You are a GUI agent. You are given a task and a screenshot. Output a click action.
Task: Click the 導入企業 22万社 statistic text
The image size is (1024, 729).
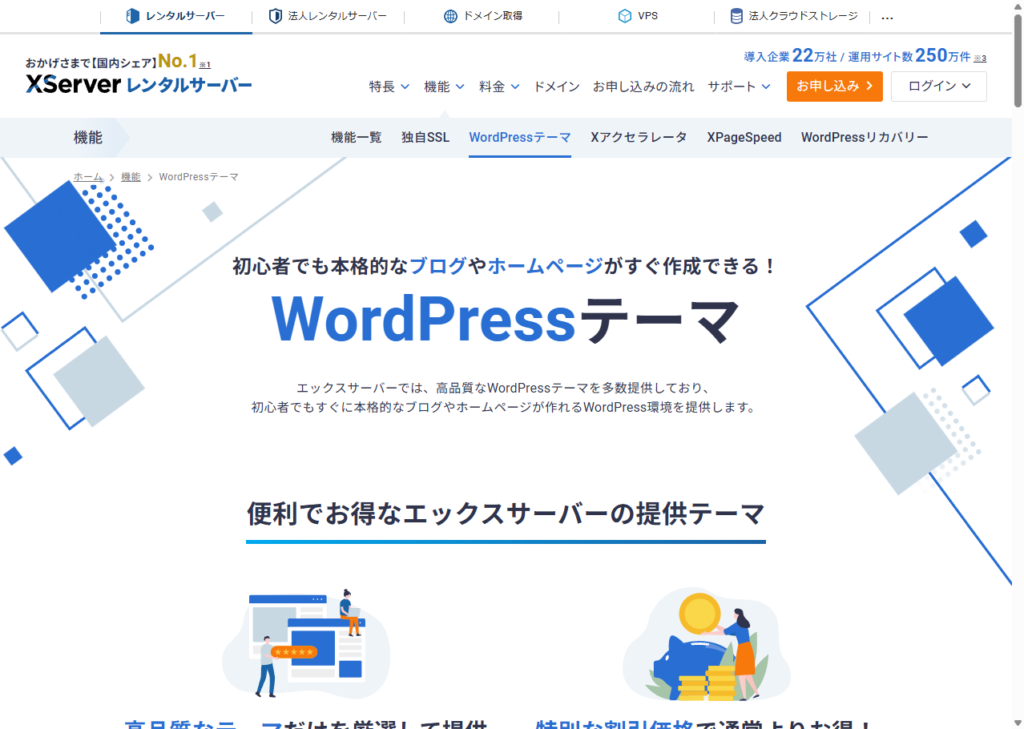(791, 56)
